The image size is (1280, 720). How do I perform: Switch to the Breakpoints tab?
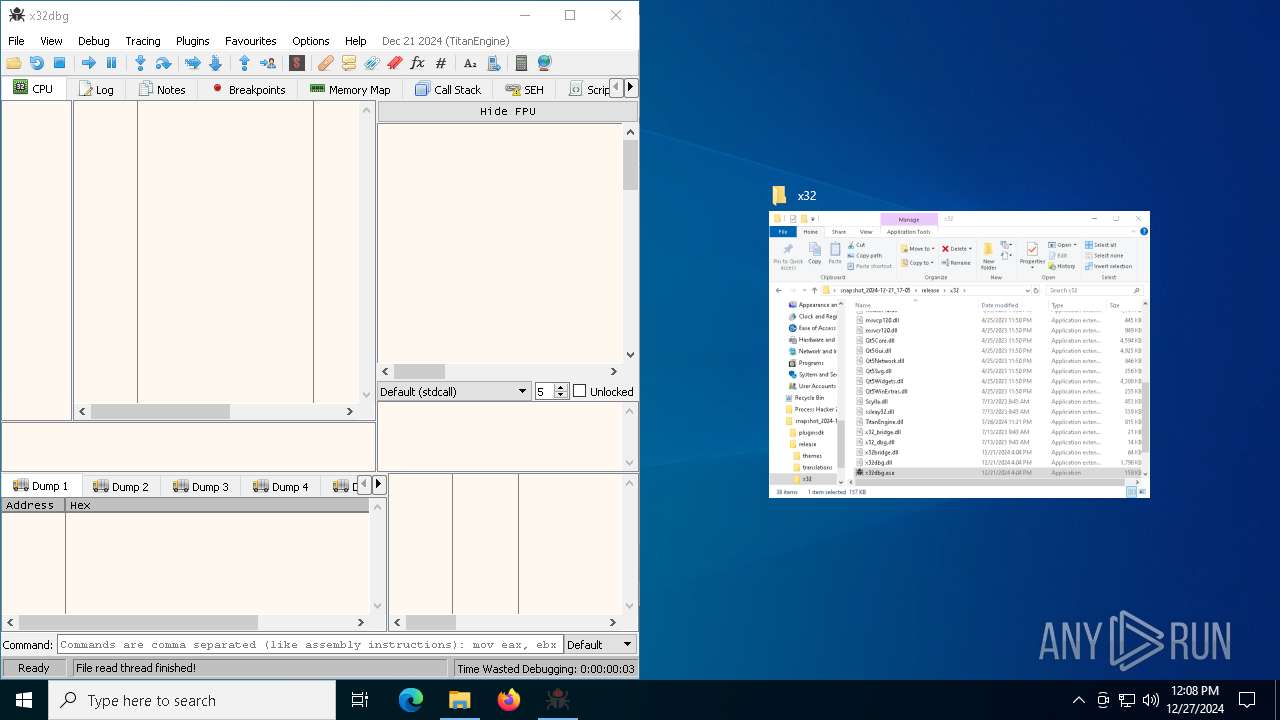248,89
